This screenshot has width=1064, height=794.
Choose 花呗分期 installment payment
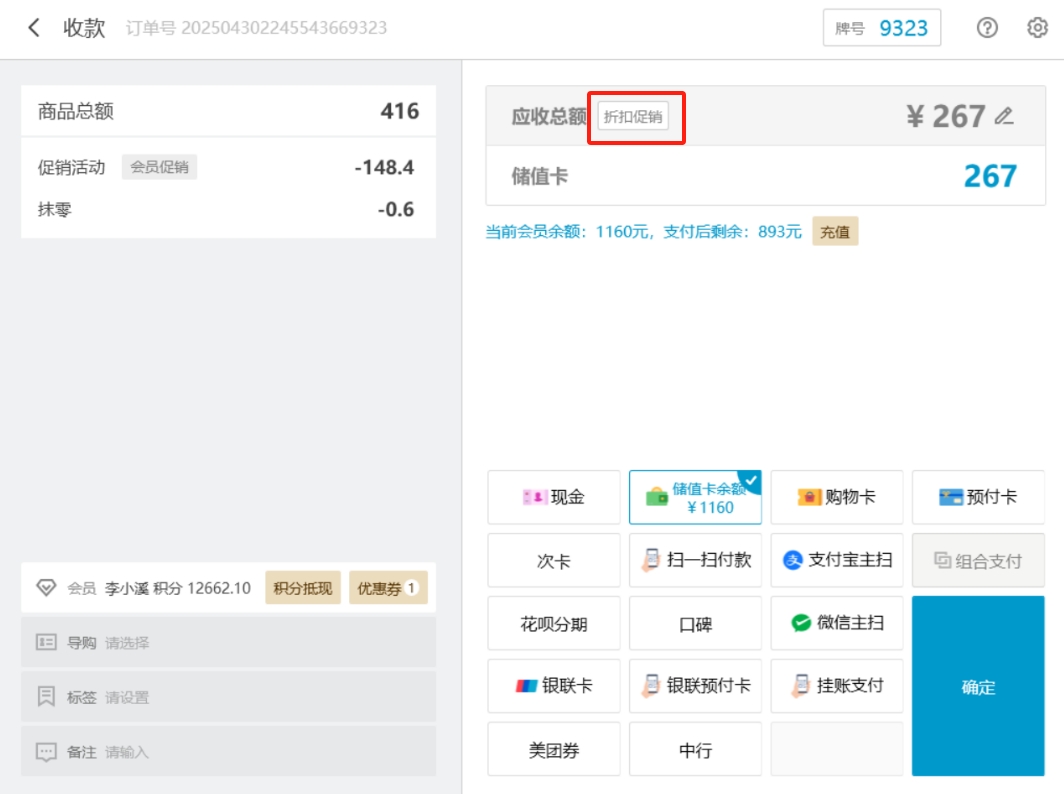[x=554, y=624]
